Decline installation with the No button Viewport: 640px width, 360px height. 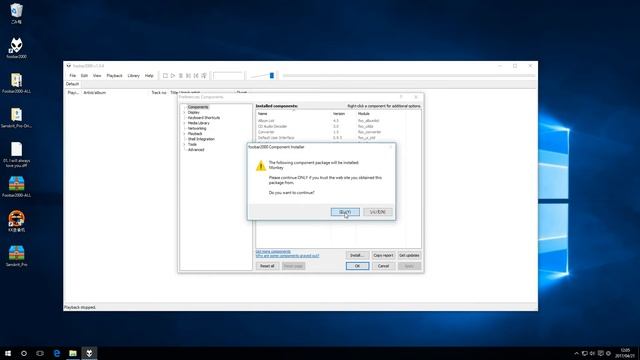pyautogui.click(x=378, y=212)
